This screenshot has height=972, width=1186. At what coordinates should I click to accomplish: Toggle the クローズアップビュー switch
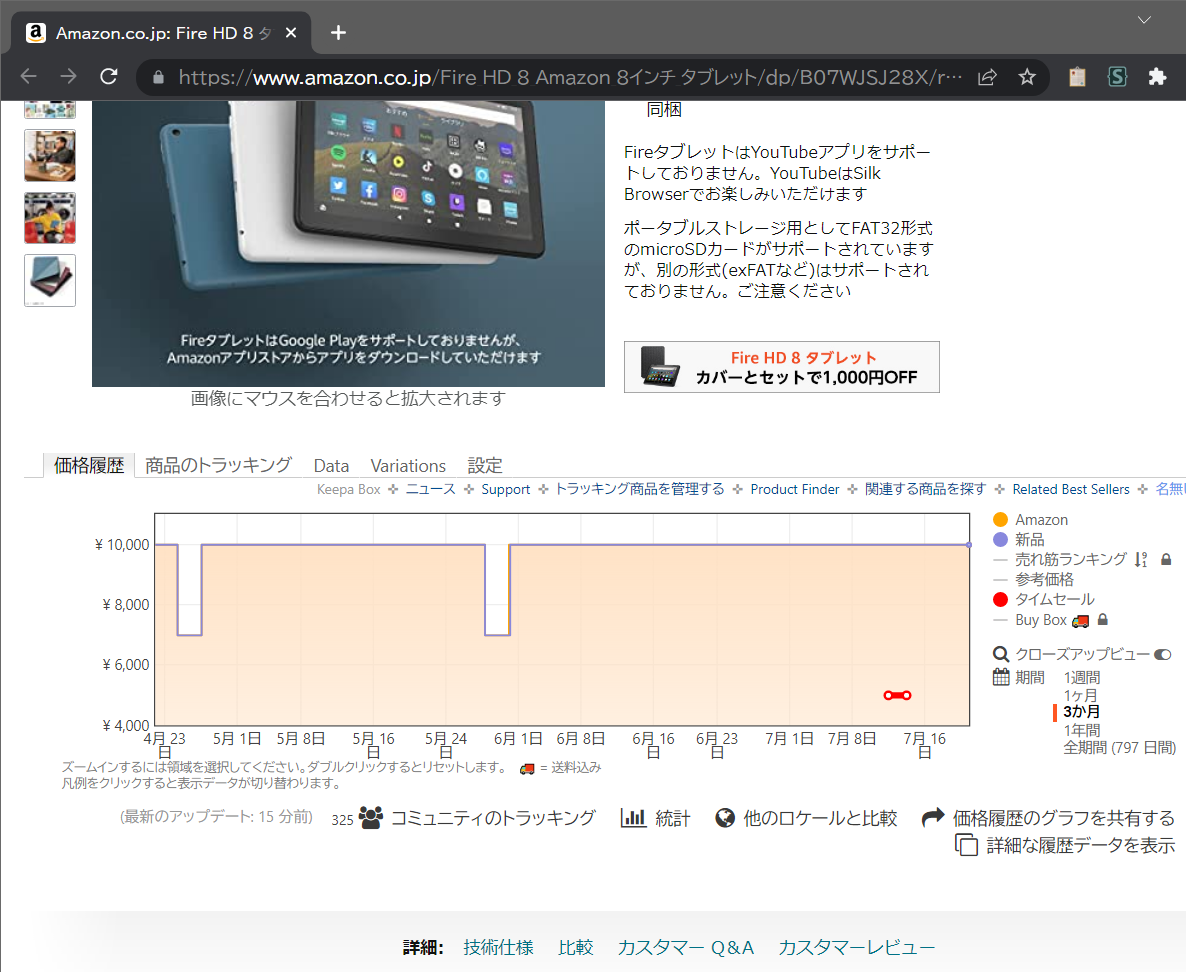click(x=1163, y=654)
